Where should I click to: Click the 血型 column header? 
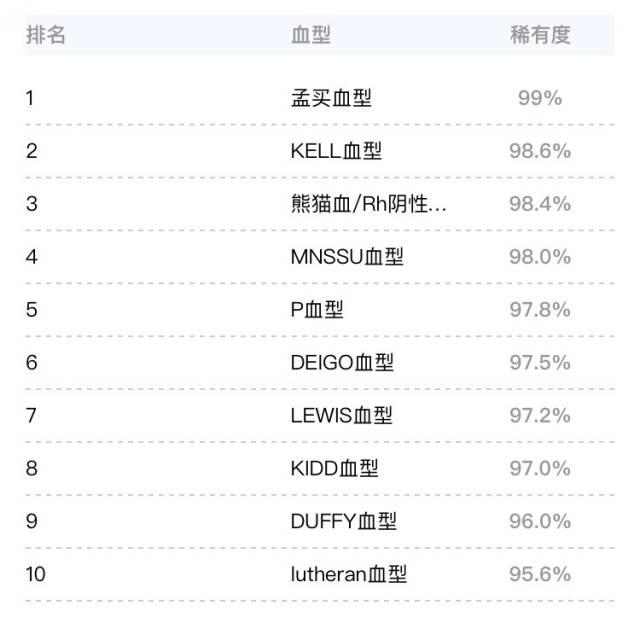(311, 35)
